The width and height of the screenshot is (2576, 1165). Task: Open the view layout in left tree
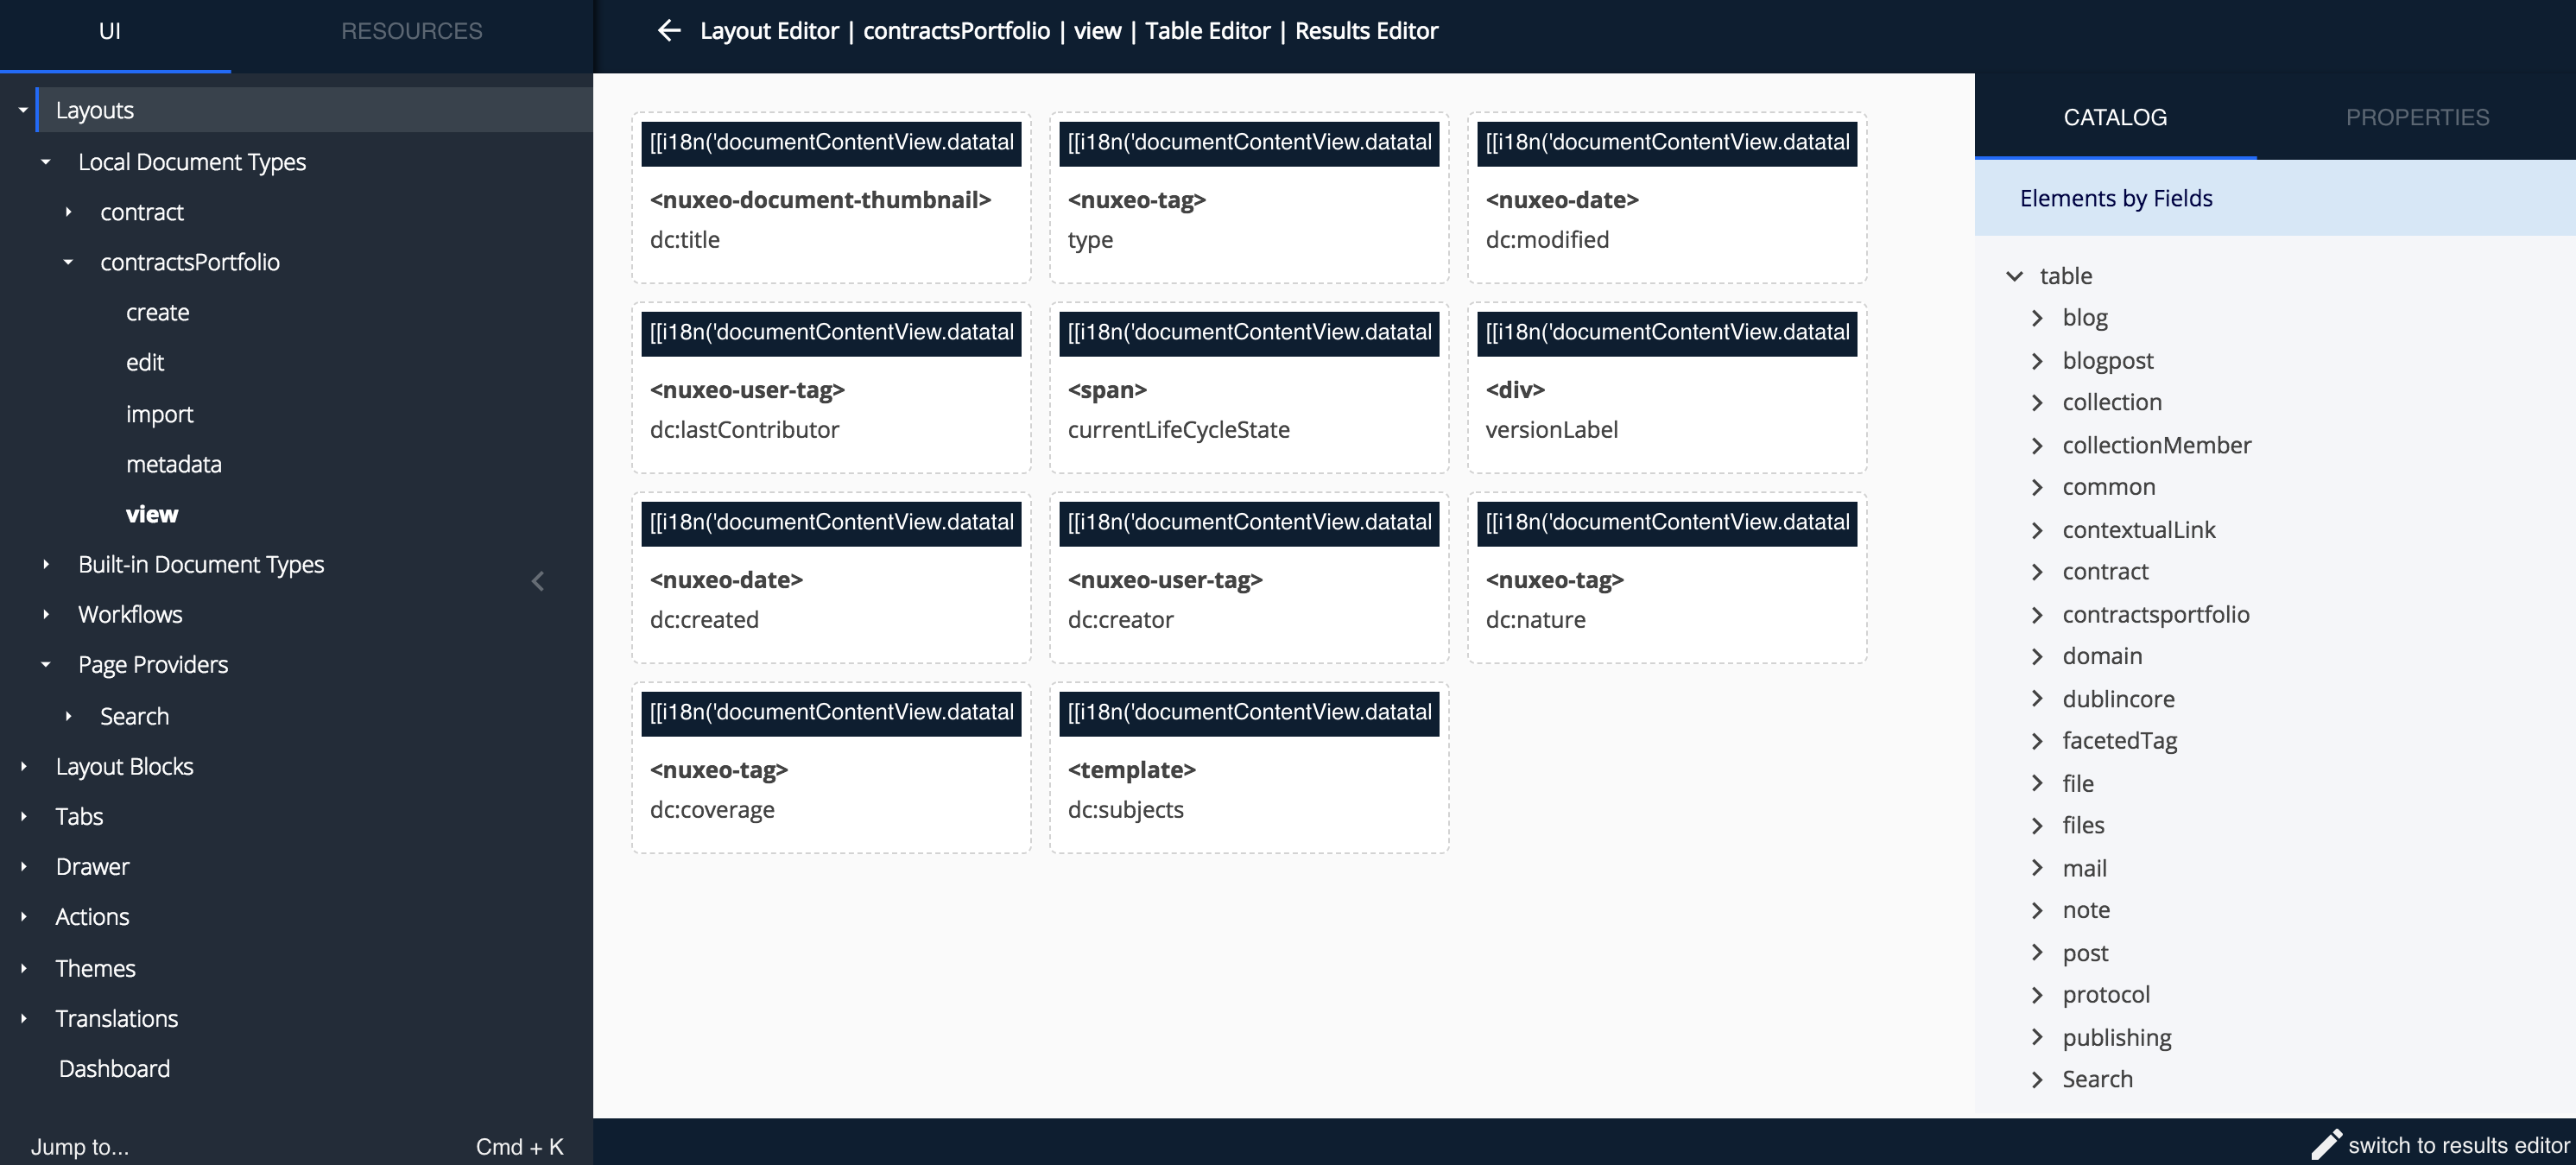(x=149, y=513)
